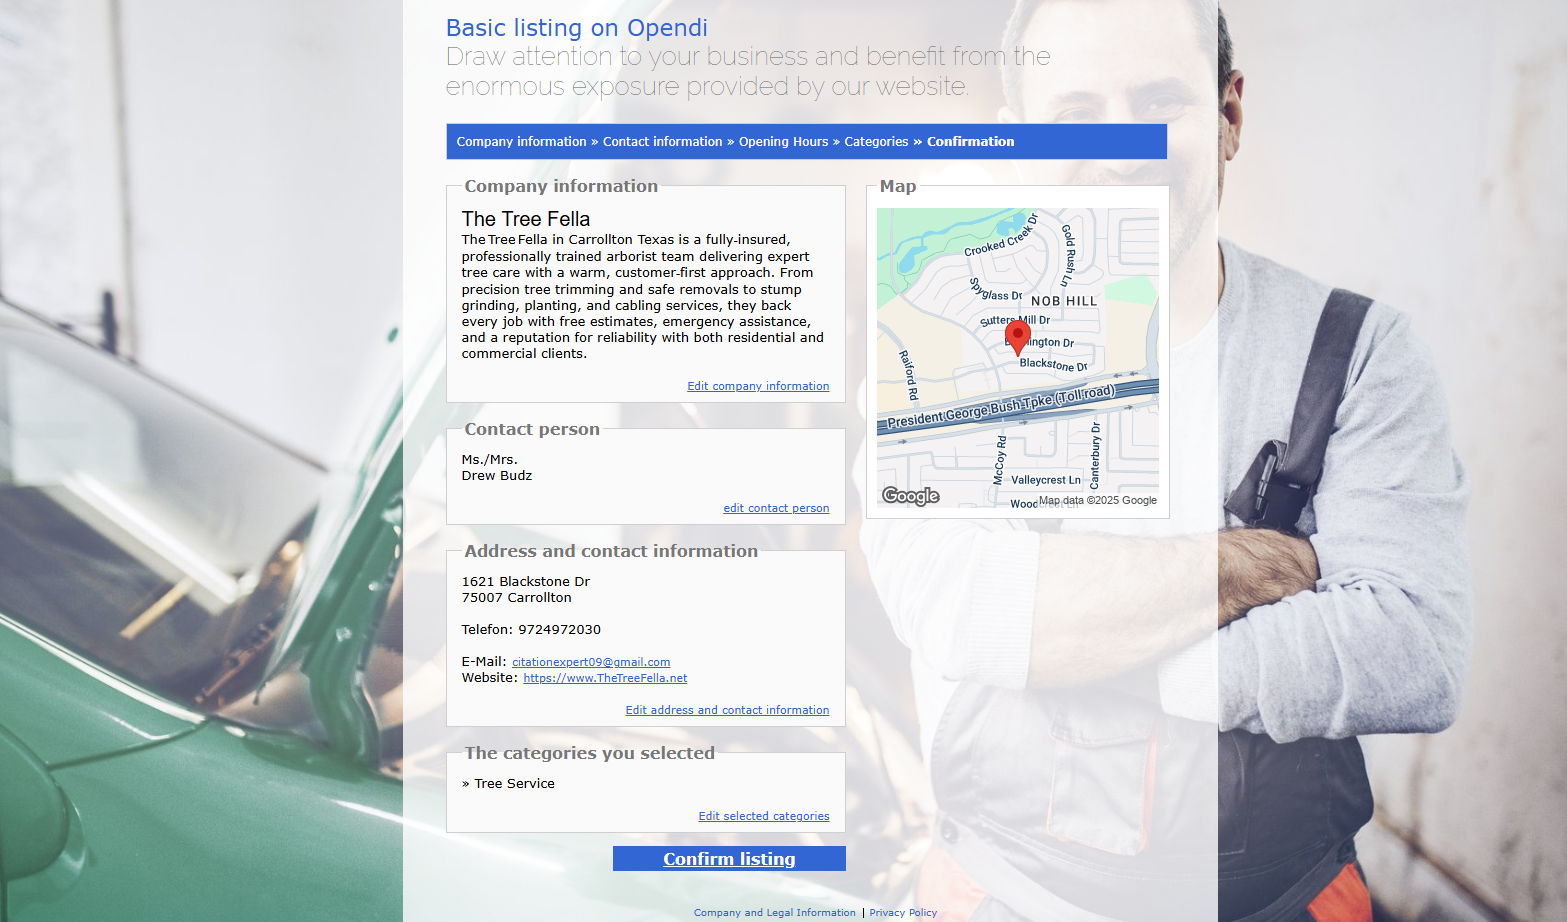Open the Privacy Policy footer link
Image resolution: width=1567 pixels, height=922 pixels.
pyautogui.click(x=903, y=913)
